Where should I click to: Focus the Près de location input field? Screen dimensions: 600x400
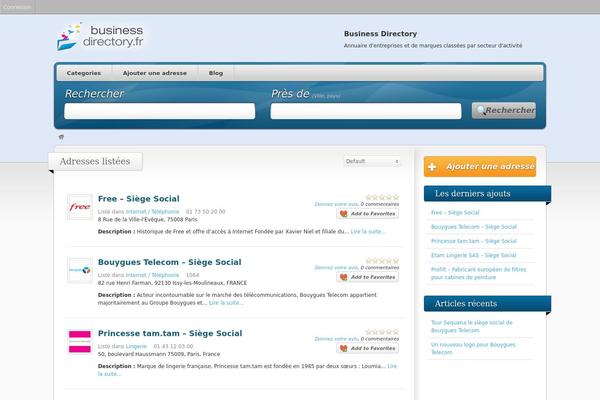point(366,111)
